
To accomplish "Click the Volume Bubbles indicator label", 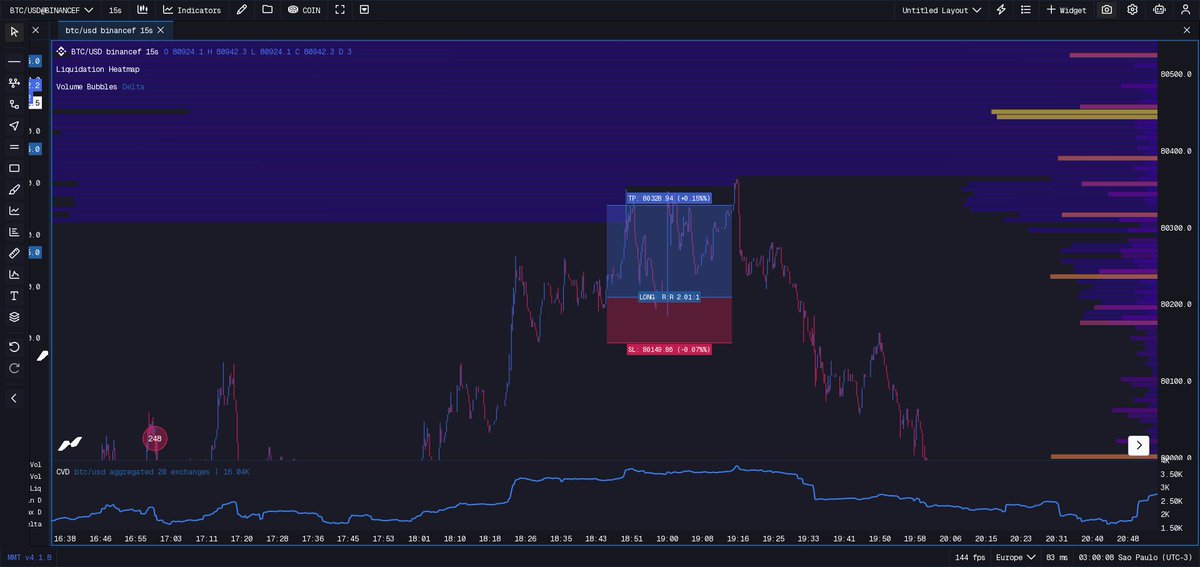I will [87, 87].
